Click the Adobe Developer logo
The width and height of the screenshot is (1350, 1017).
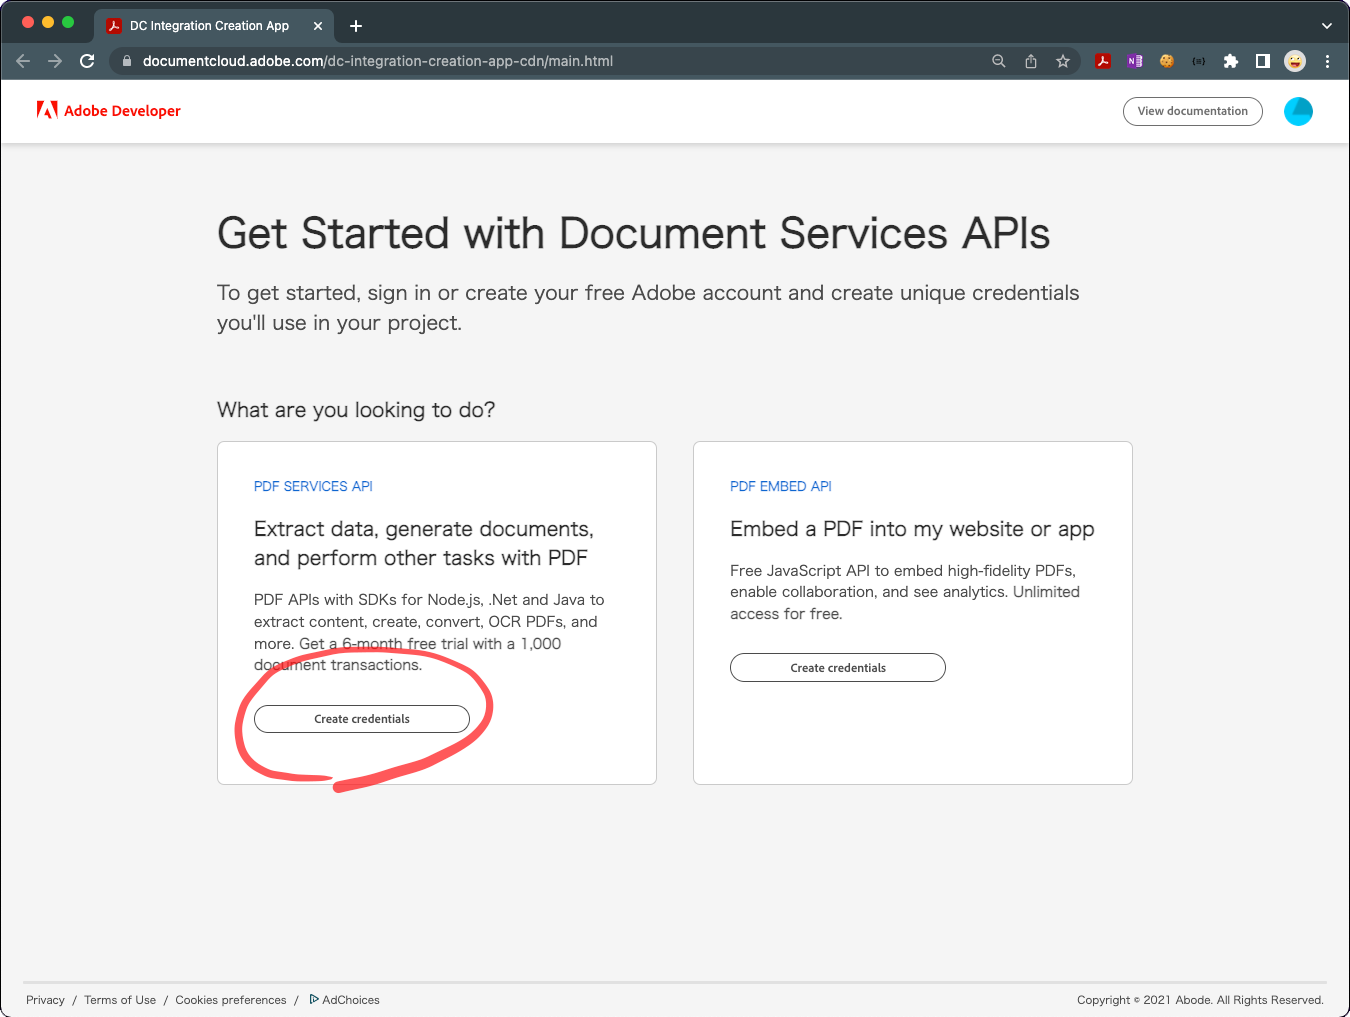[109, 111]
